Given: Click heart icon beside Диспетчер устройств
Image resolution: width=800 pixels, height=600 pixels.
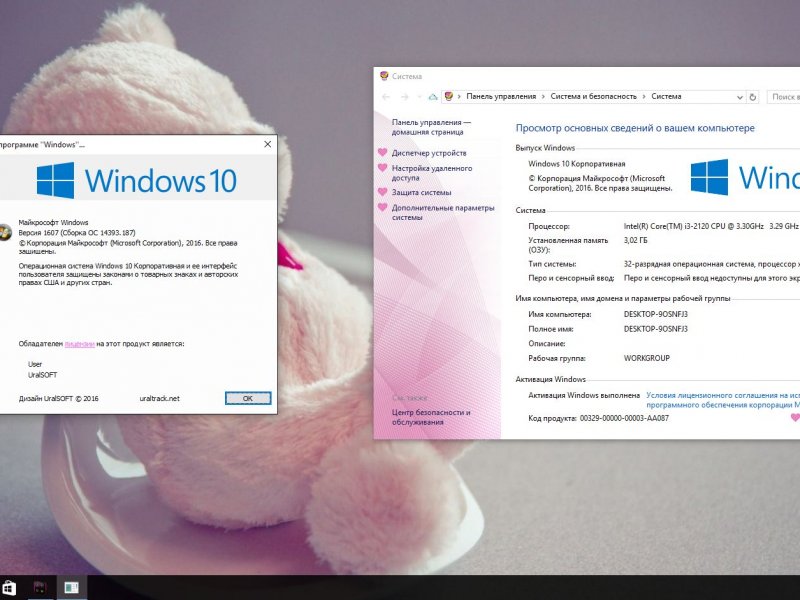Looking at the screenshot, I should point(383,152).
